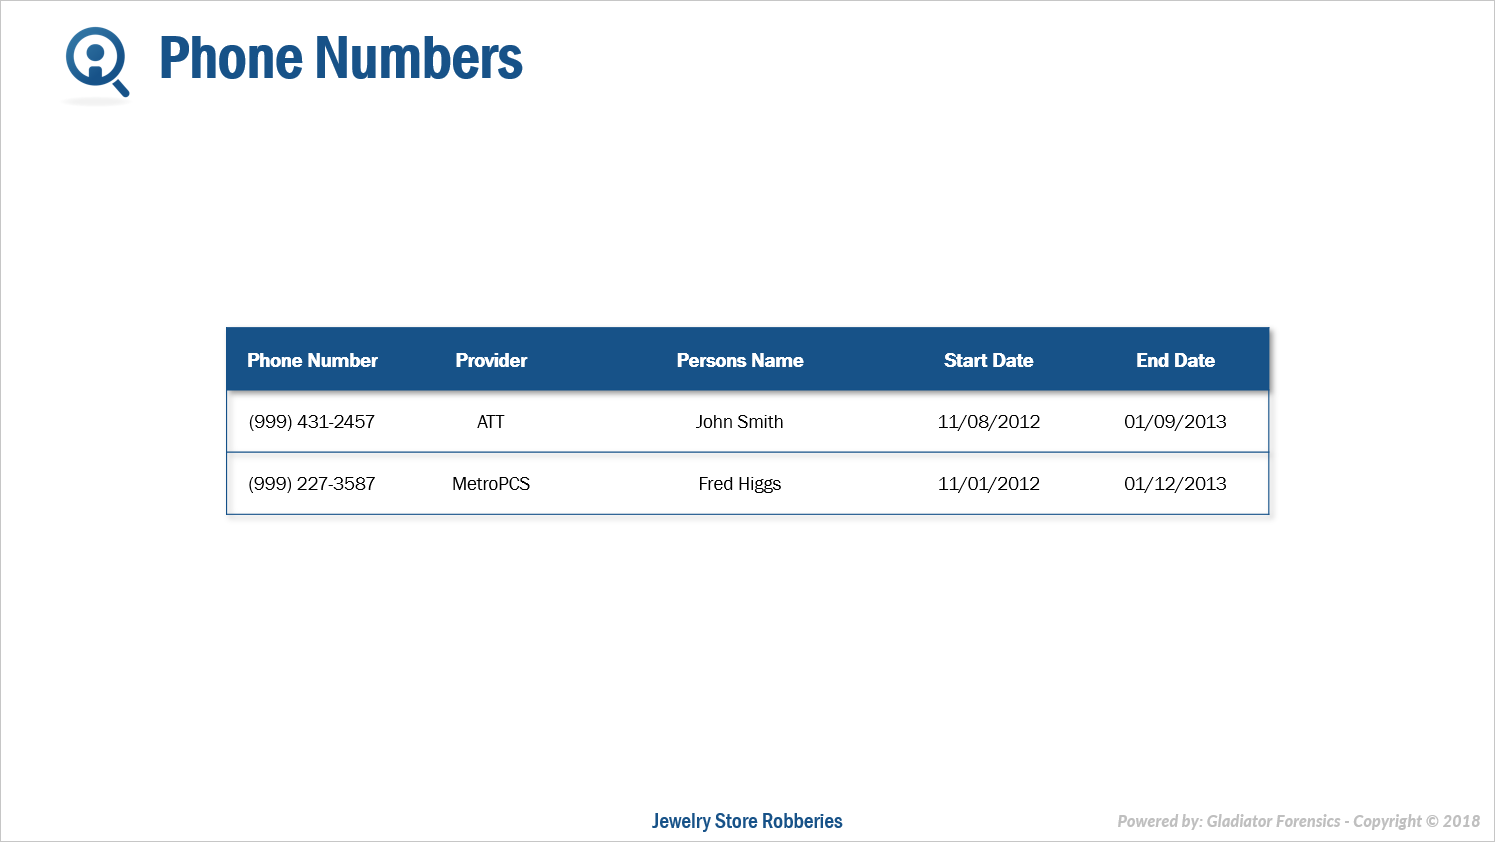Select phone number (999) 227-3587

click(311, 484)
